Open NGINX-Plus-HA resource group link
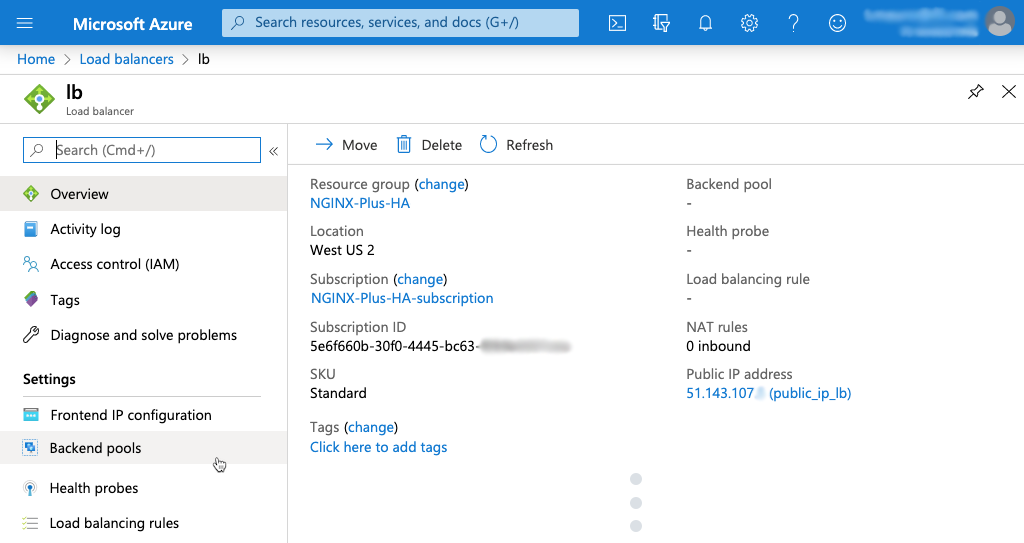Screen dimensions: 1024x543 tap(360, 203)
